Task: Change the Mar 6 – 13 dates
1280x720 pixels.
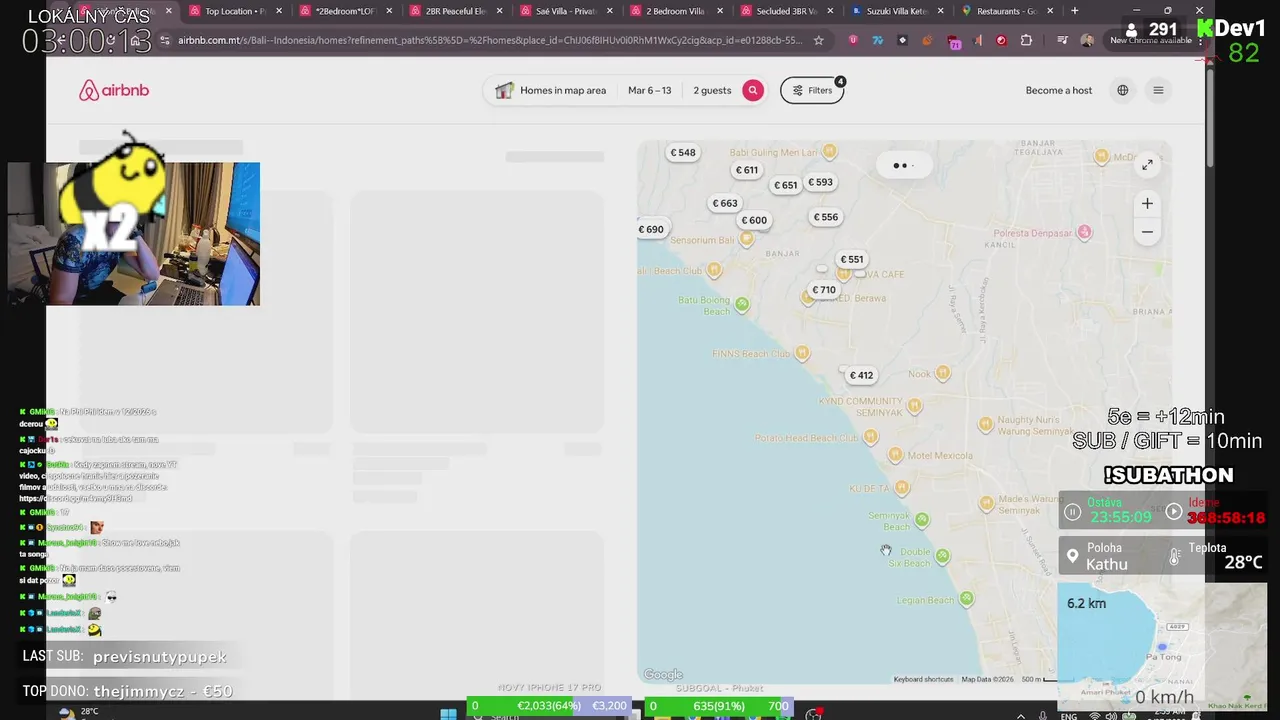Action: pos(649,90)
